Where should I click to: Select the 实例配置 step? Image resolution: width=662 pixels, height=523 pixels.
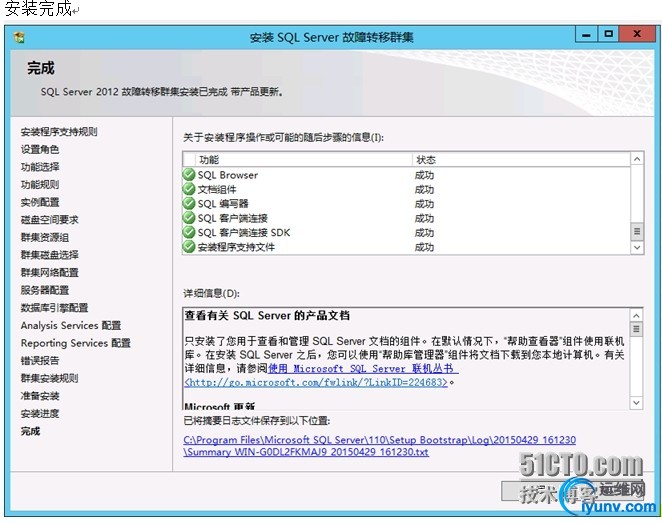pos(40,202)
